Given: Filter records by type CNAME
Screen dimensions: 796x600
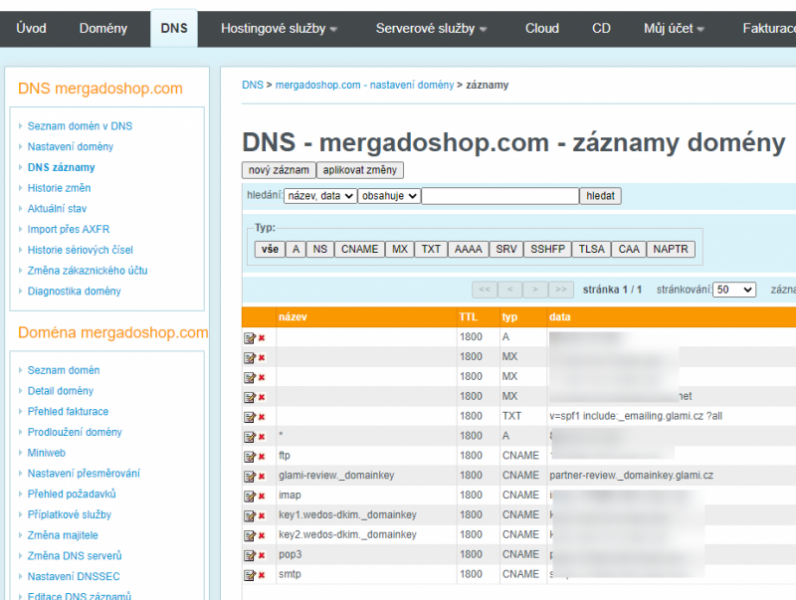Looking at the screenshot, I should [x=359, y=249].
